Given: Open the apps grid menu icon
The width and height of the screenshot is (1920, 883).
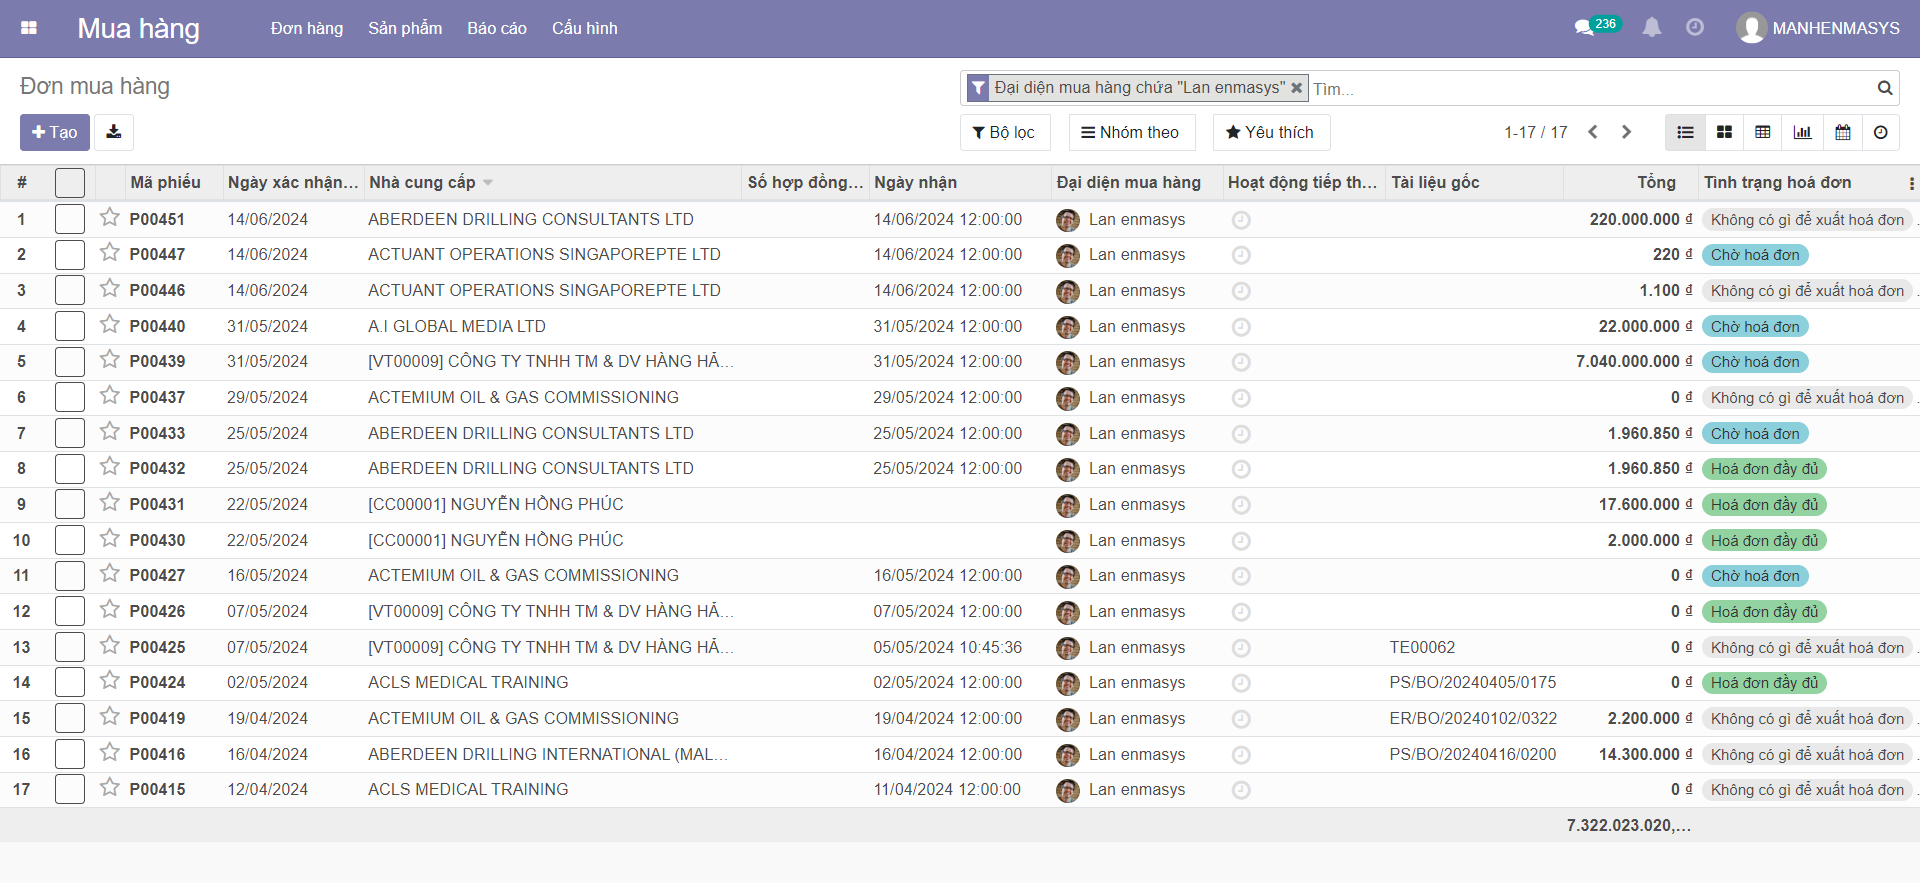Looking at the screenshot, I should pos(29,28).
